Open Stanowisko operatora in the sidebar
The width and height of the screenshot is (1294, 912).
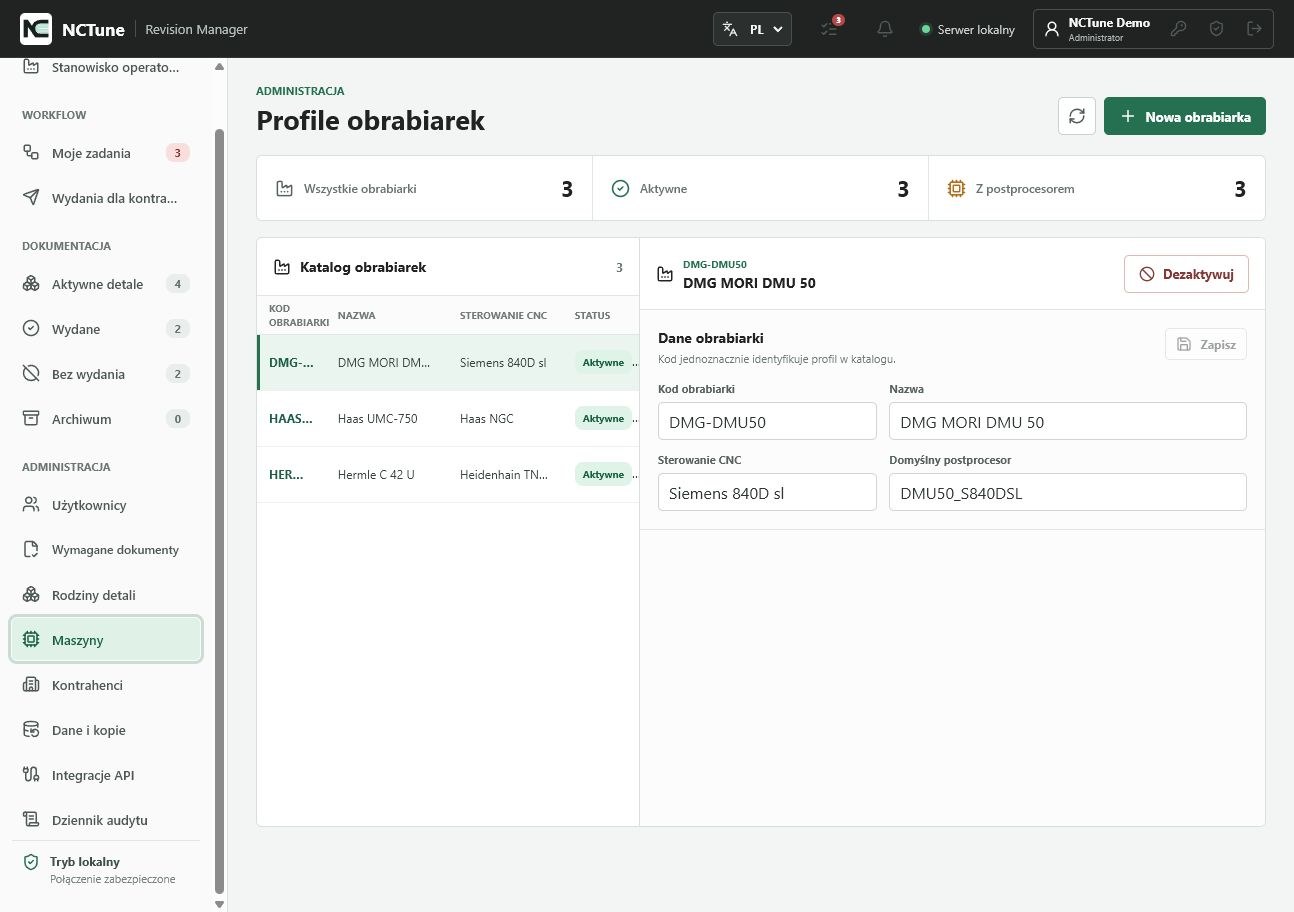point(106,67)
